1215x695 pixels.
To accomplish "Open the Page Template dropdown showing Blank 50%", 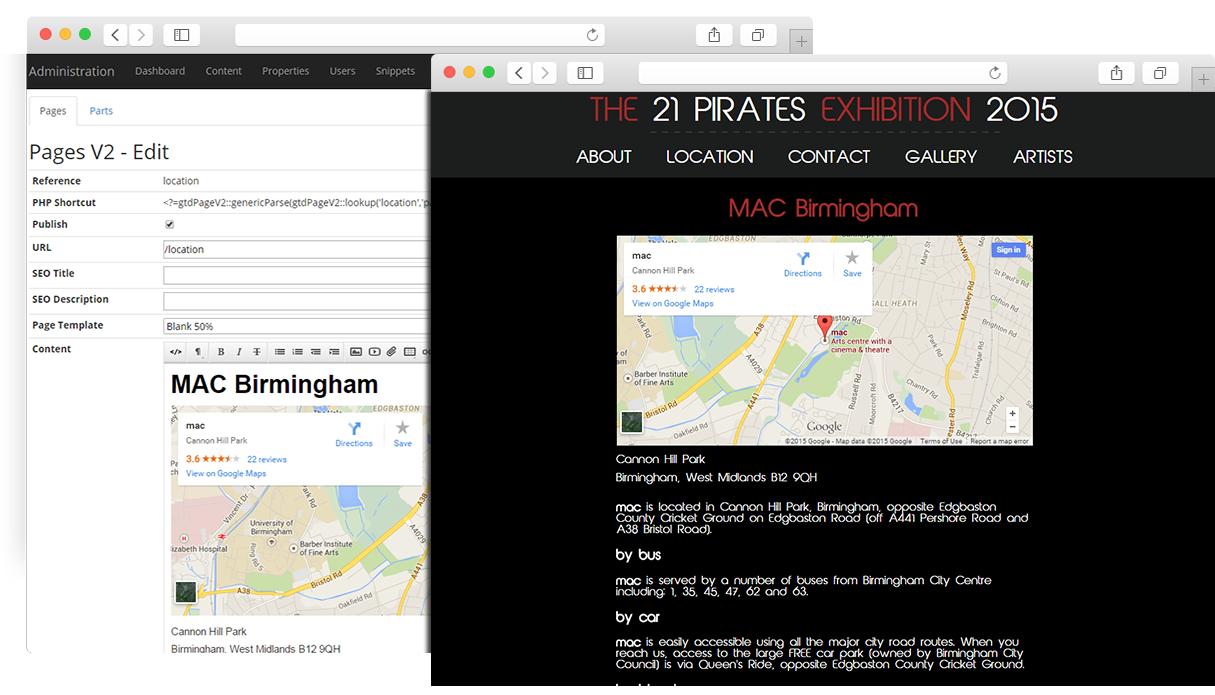I will click(297, 326).
